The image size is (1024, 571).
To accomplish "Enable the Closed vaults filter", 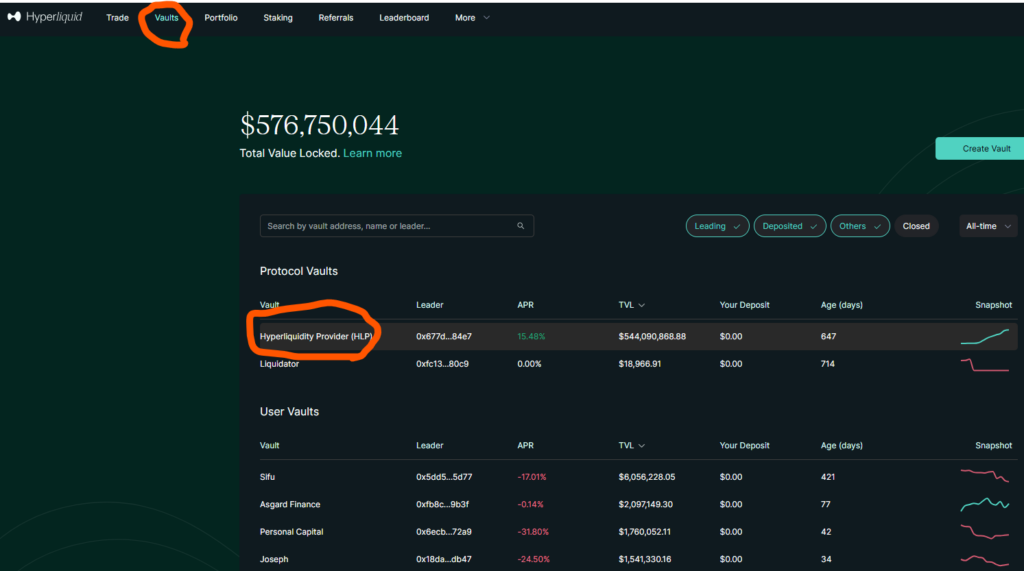I will pyautogui.click(x=916, y=226).
